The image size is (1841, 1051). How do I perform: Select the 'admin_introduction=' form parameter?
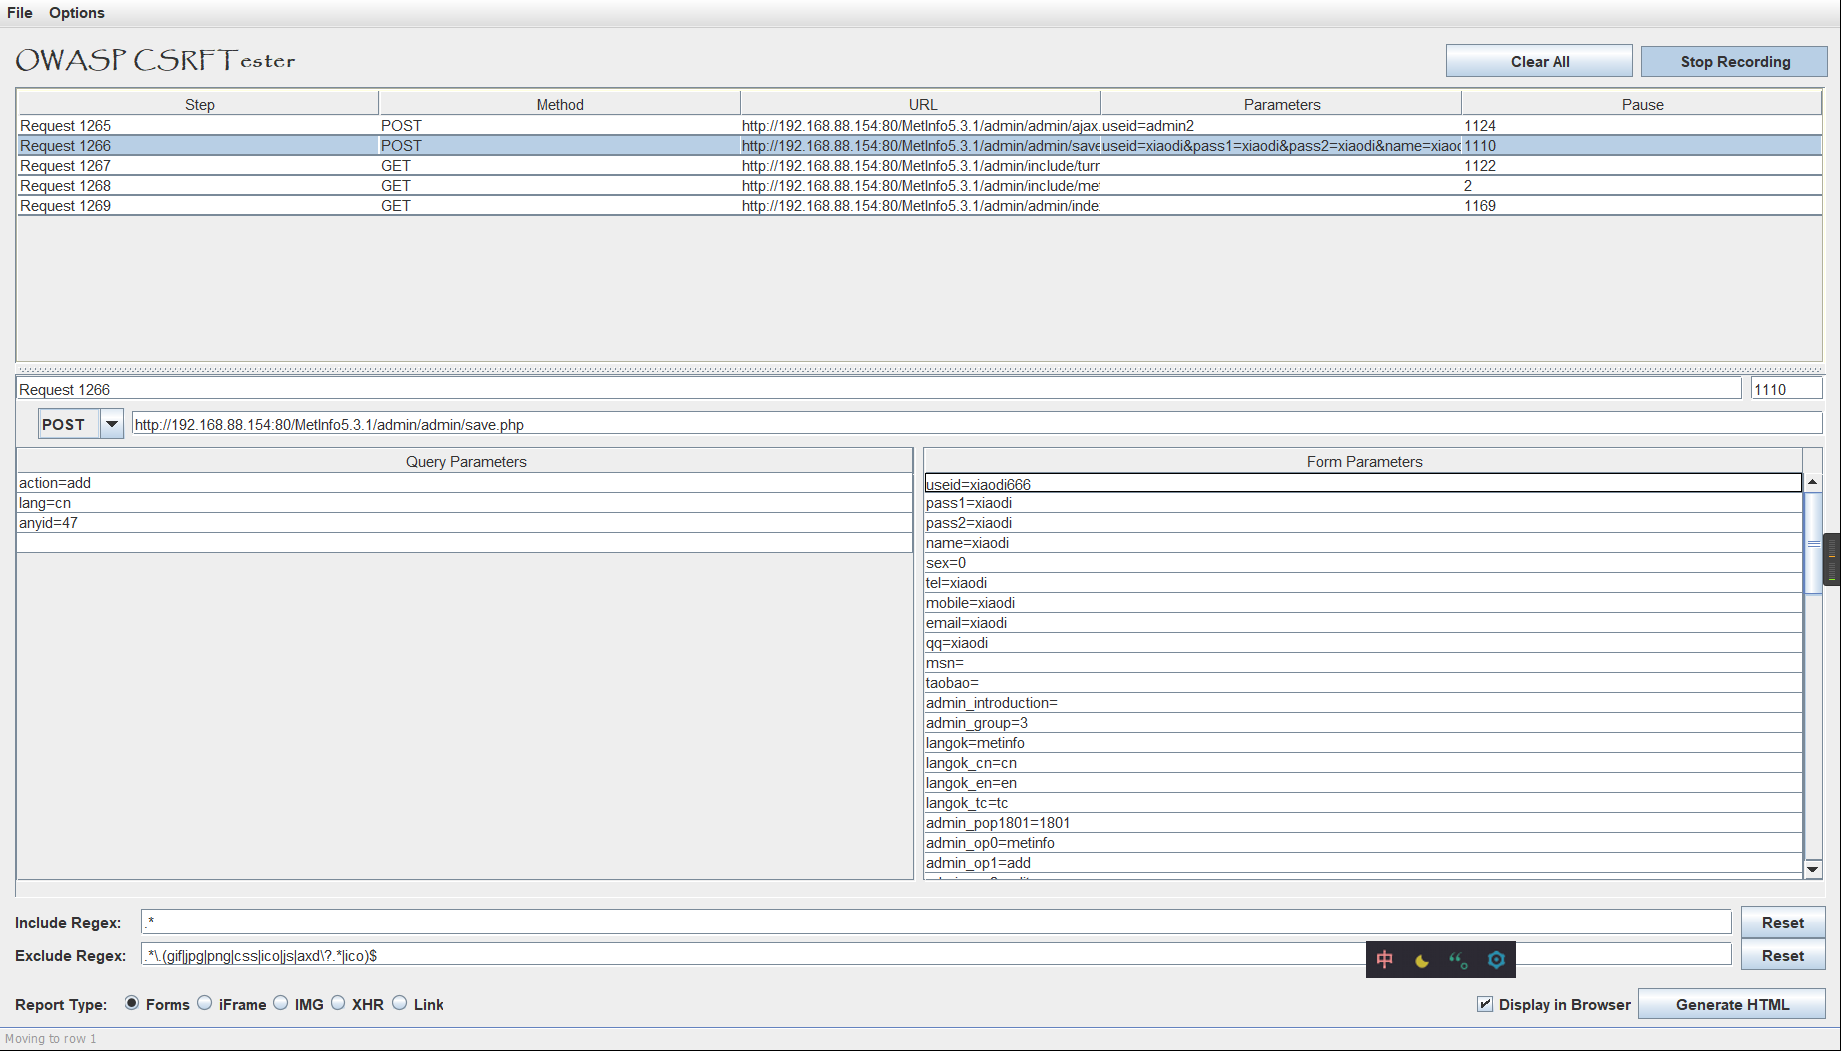tap(1363, 703)
